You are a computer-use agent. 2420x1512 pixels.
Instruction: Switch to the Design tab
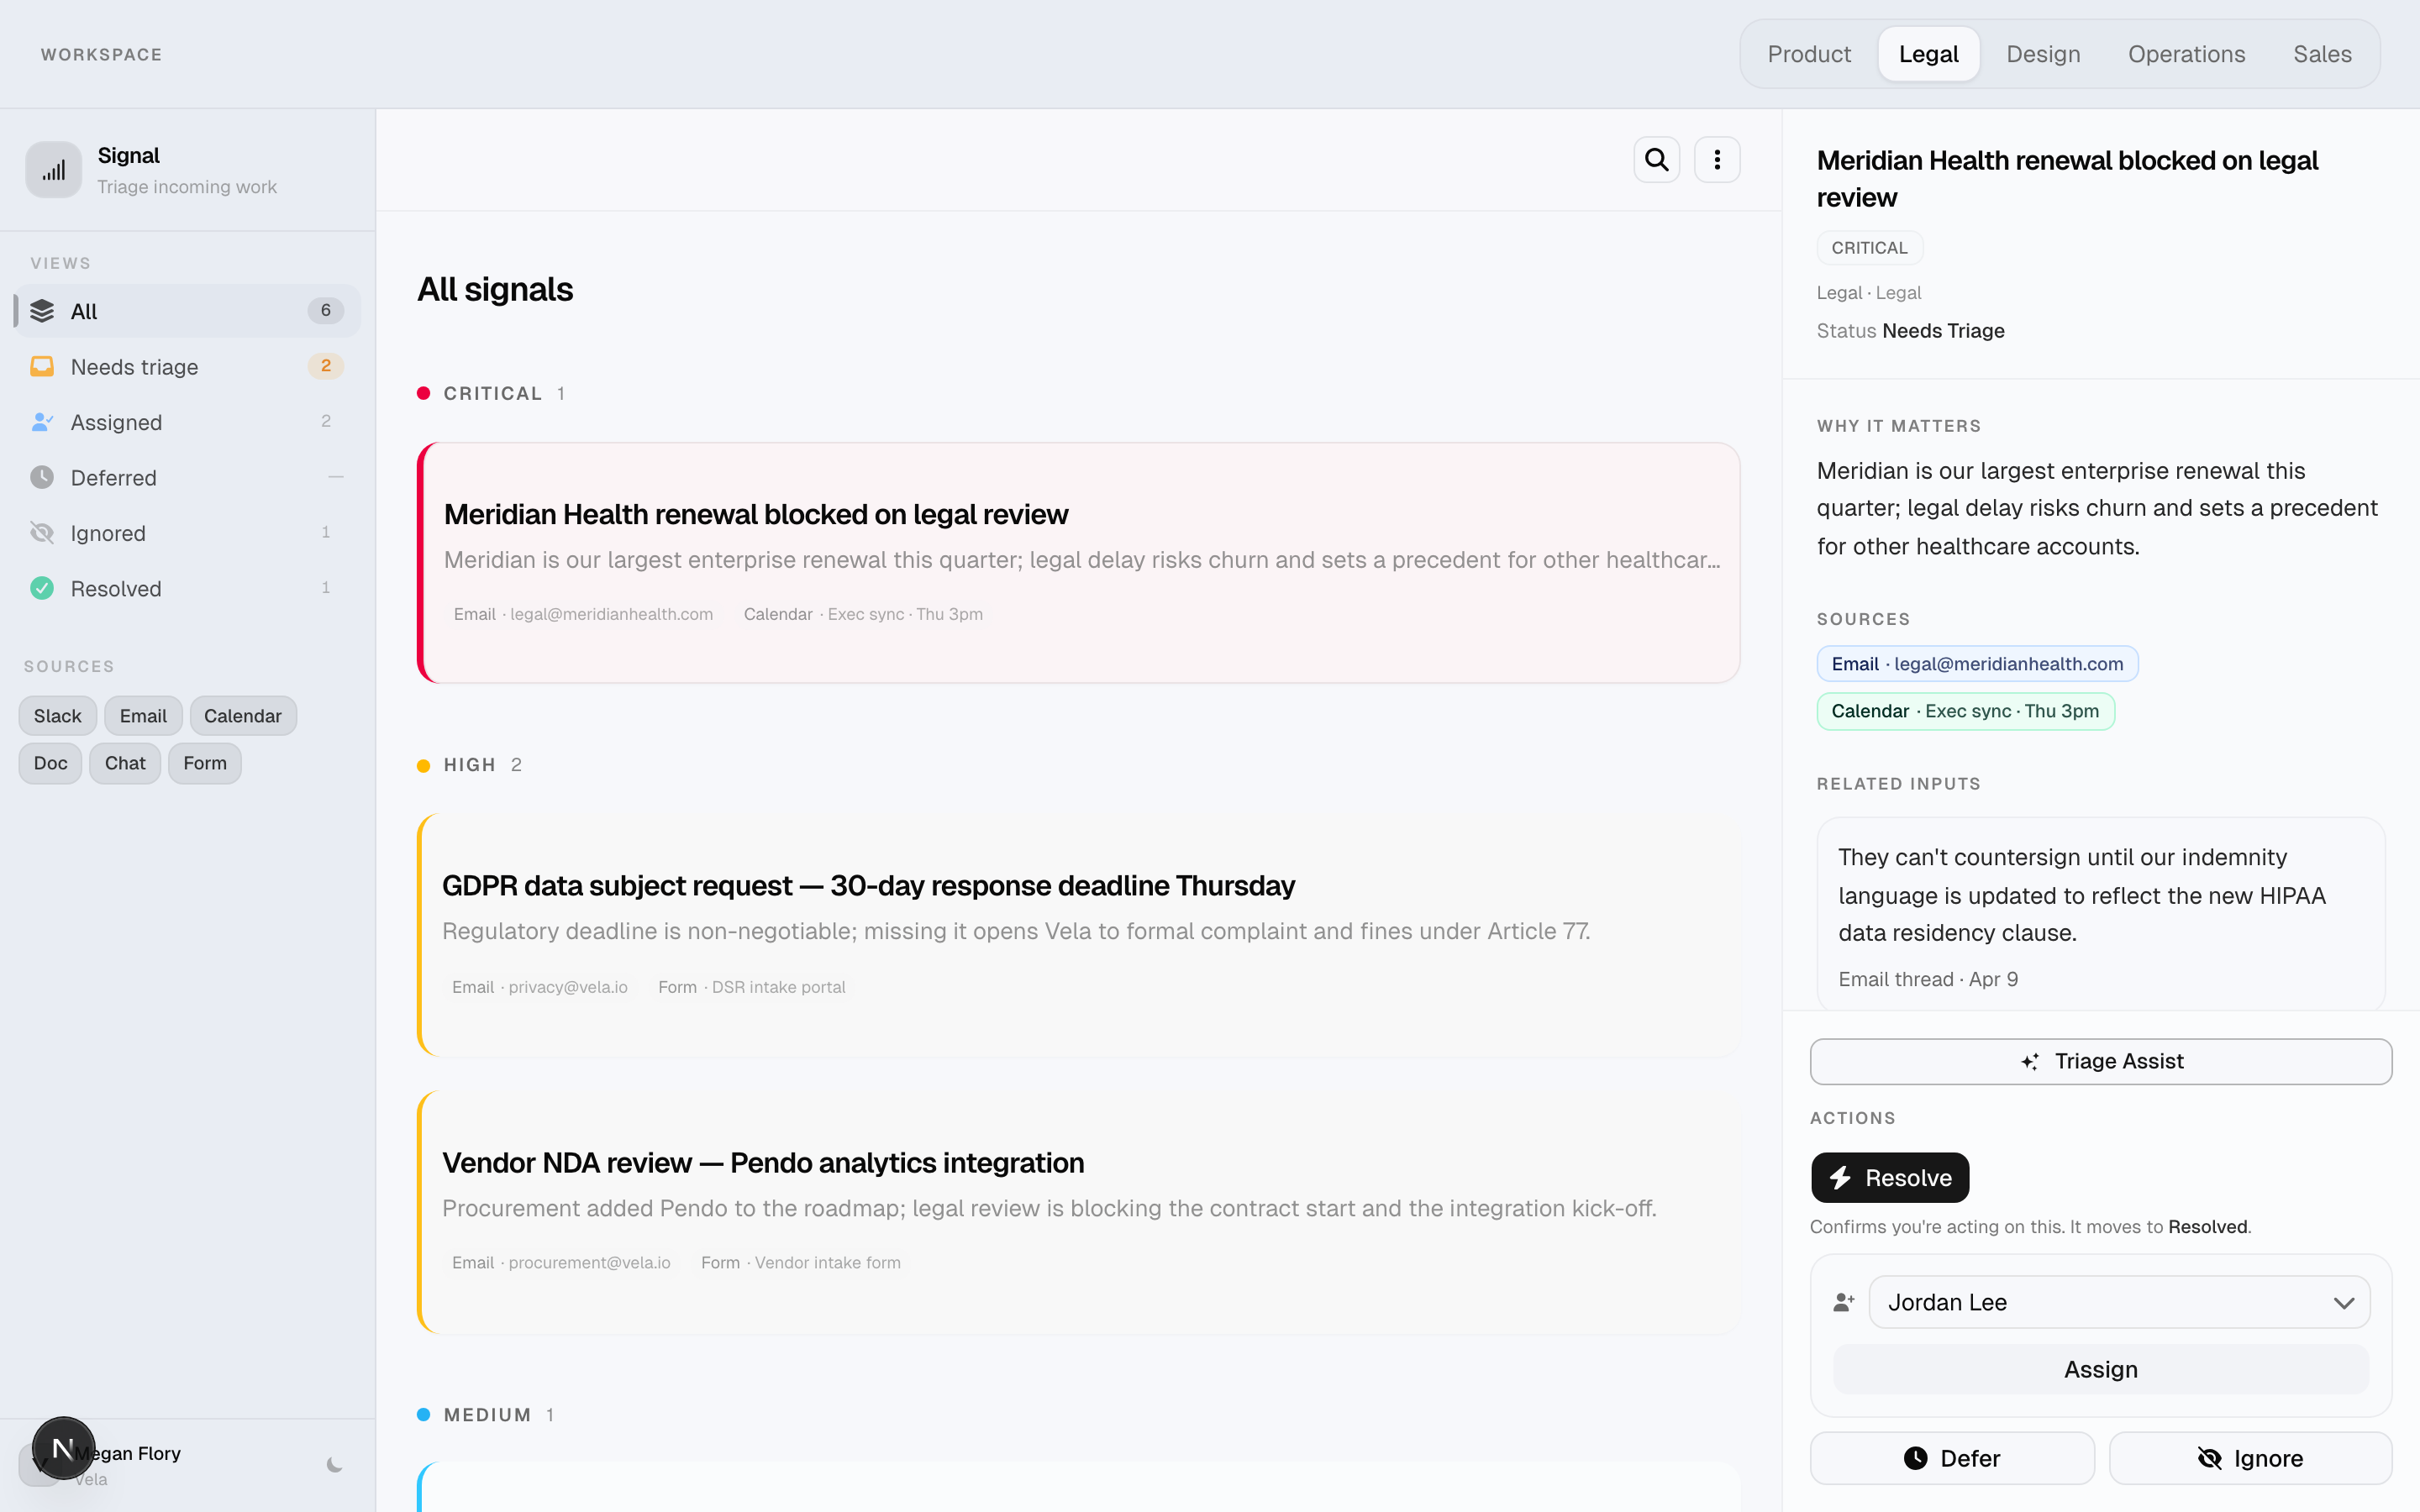pyautogui.click(x=2043, y=54)
